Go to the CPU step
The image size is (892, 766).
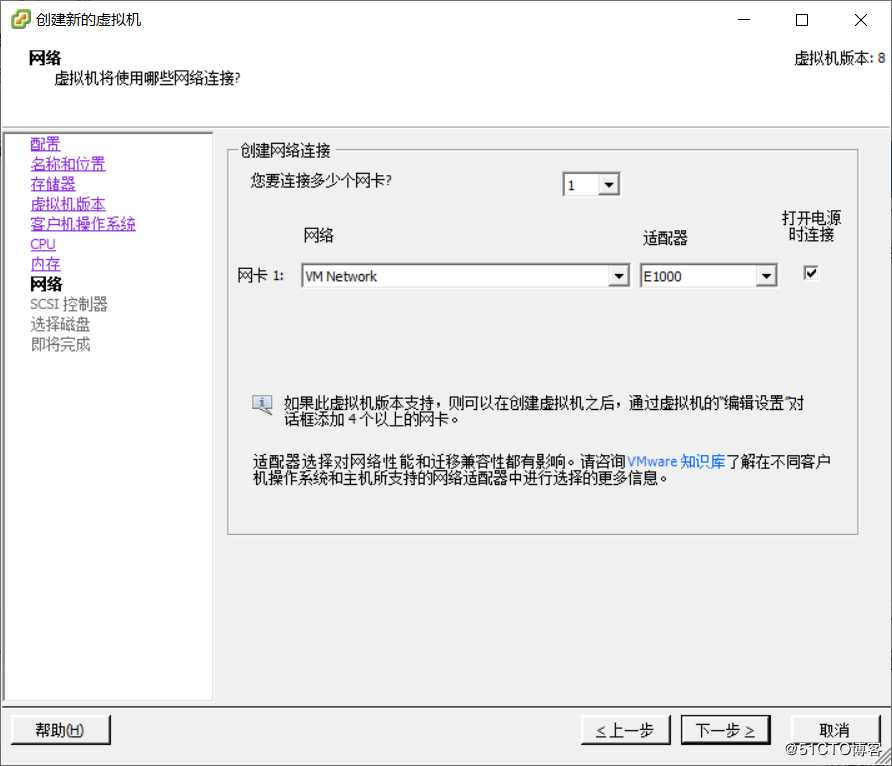[43, 244]
